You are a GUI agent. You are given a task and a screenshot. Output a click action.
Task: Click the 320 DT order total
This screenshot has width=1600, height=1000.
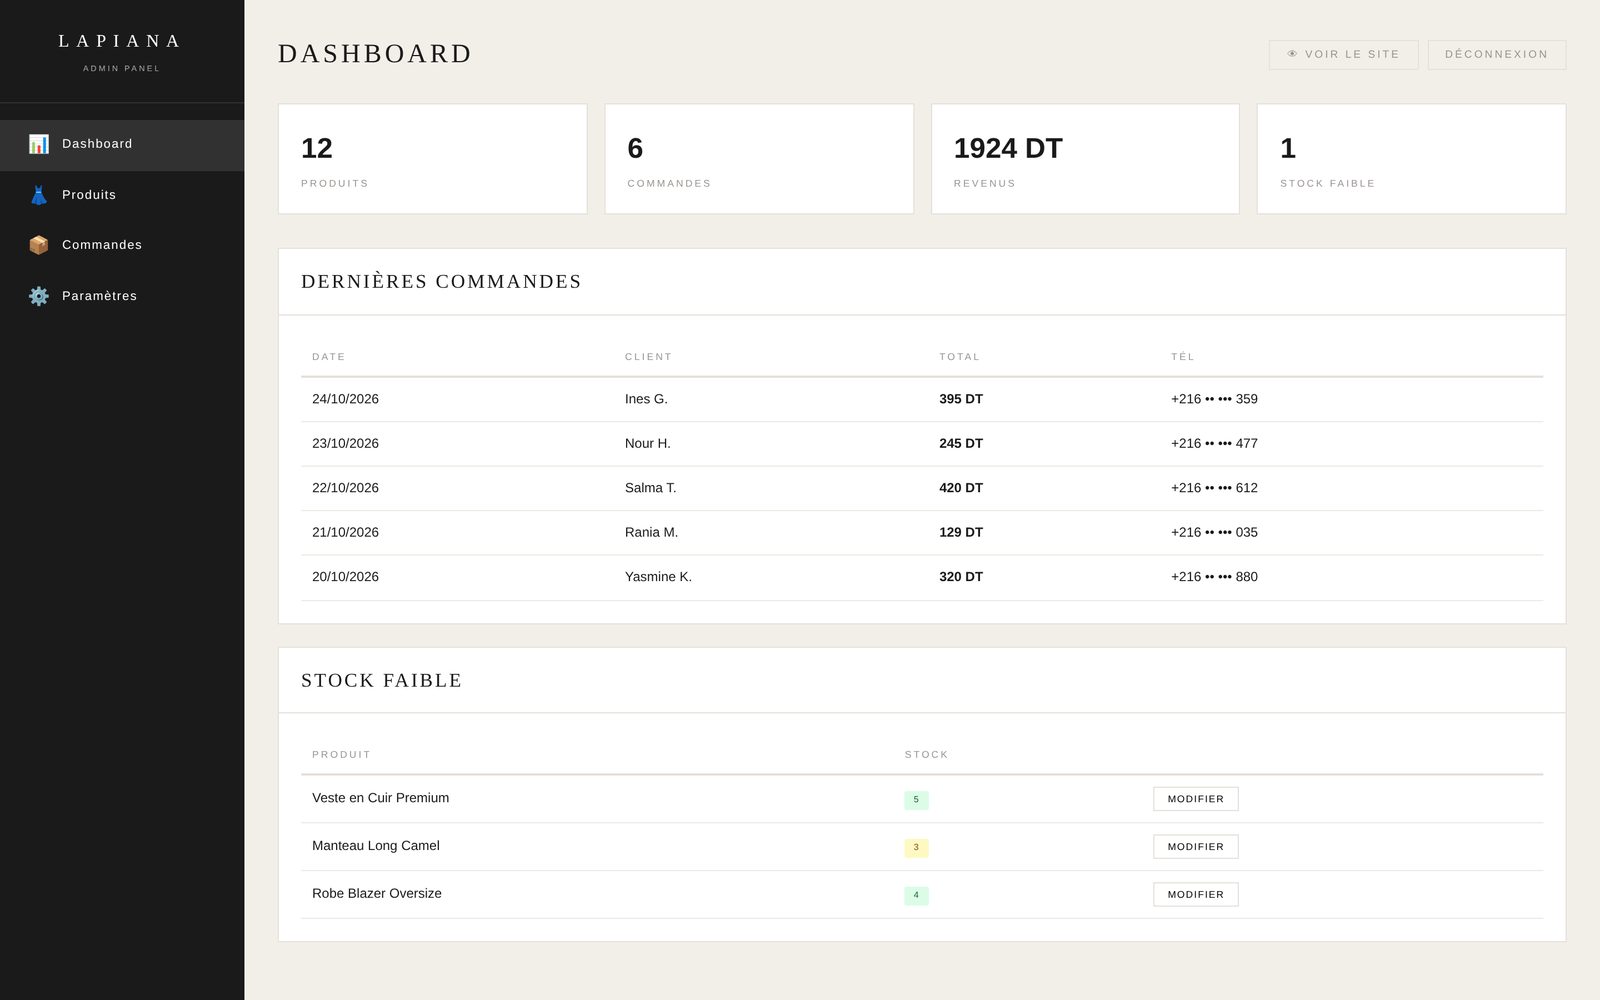click(x=961, y=577)
